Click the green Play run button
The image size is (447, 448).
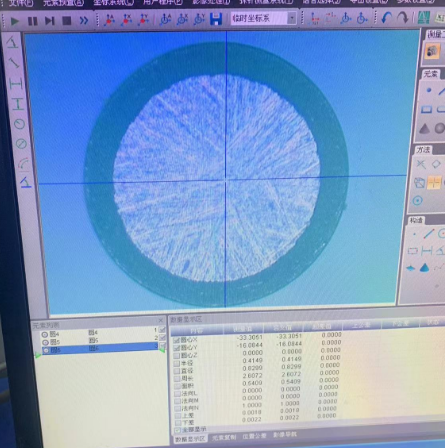(15, 21)
